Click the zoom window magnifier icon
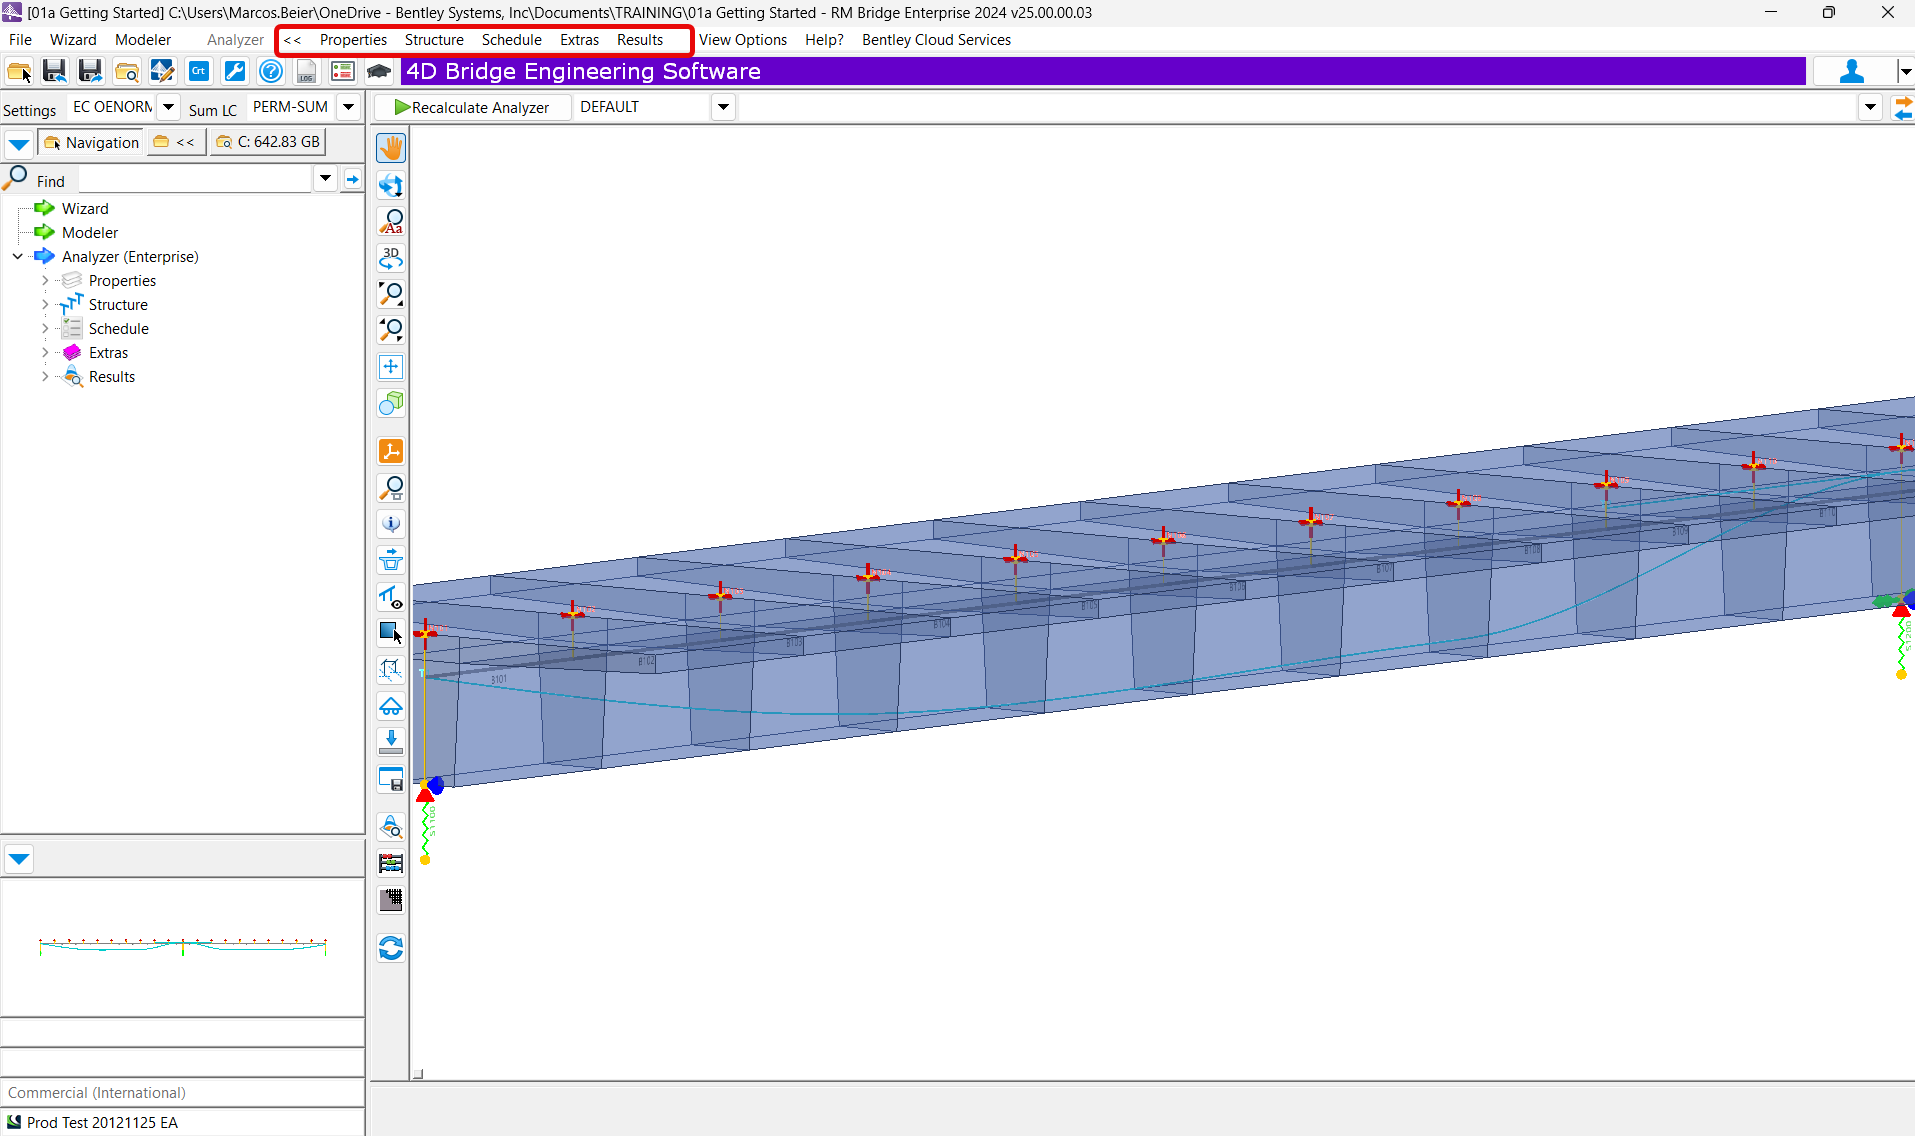The width and height of the screenshot is (1915, 1136). pos(391,294)
